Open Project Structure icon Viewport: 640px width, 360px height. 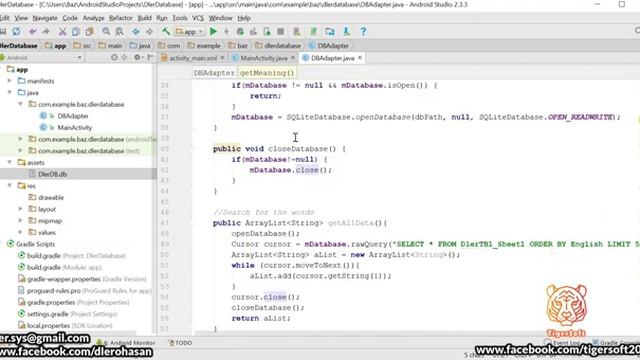pyautogui.click(x=330, y=31)
